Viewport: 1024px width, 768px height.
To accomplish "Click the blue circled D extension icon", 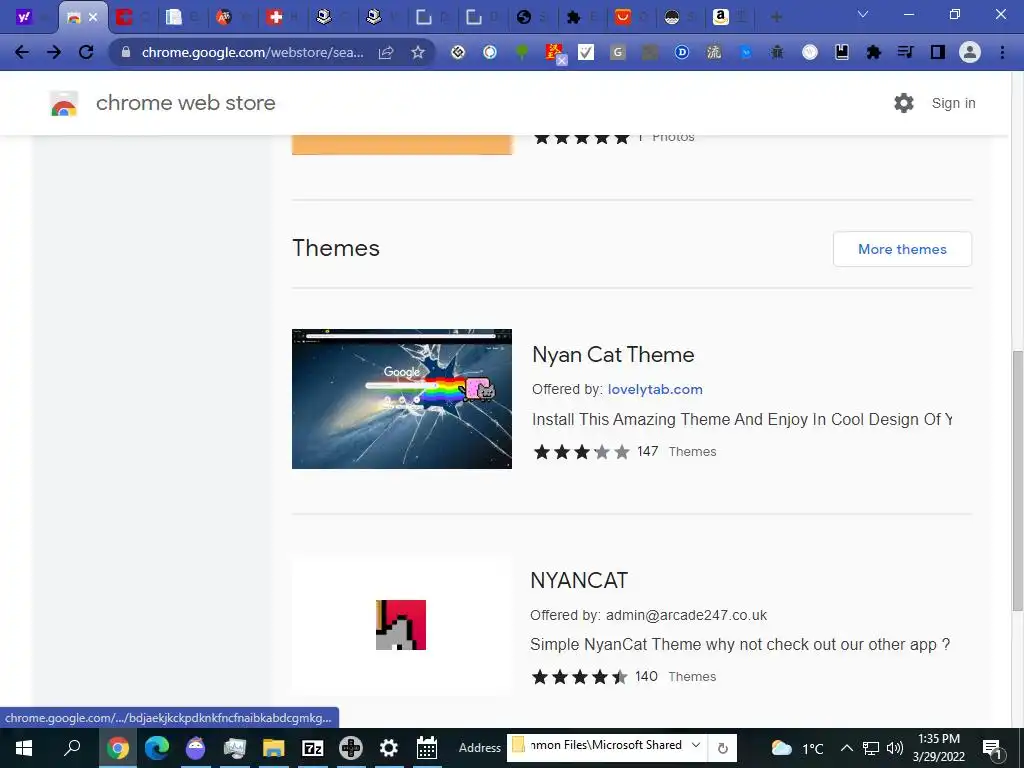I will (682, 52).
